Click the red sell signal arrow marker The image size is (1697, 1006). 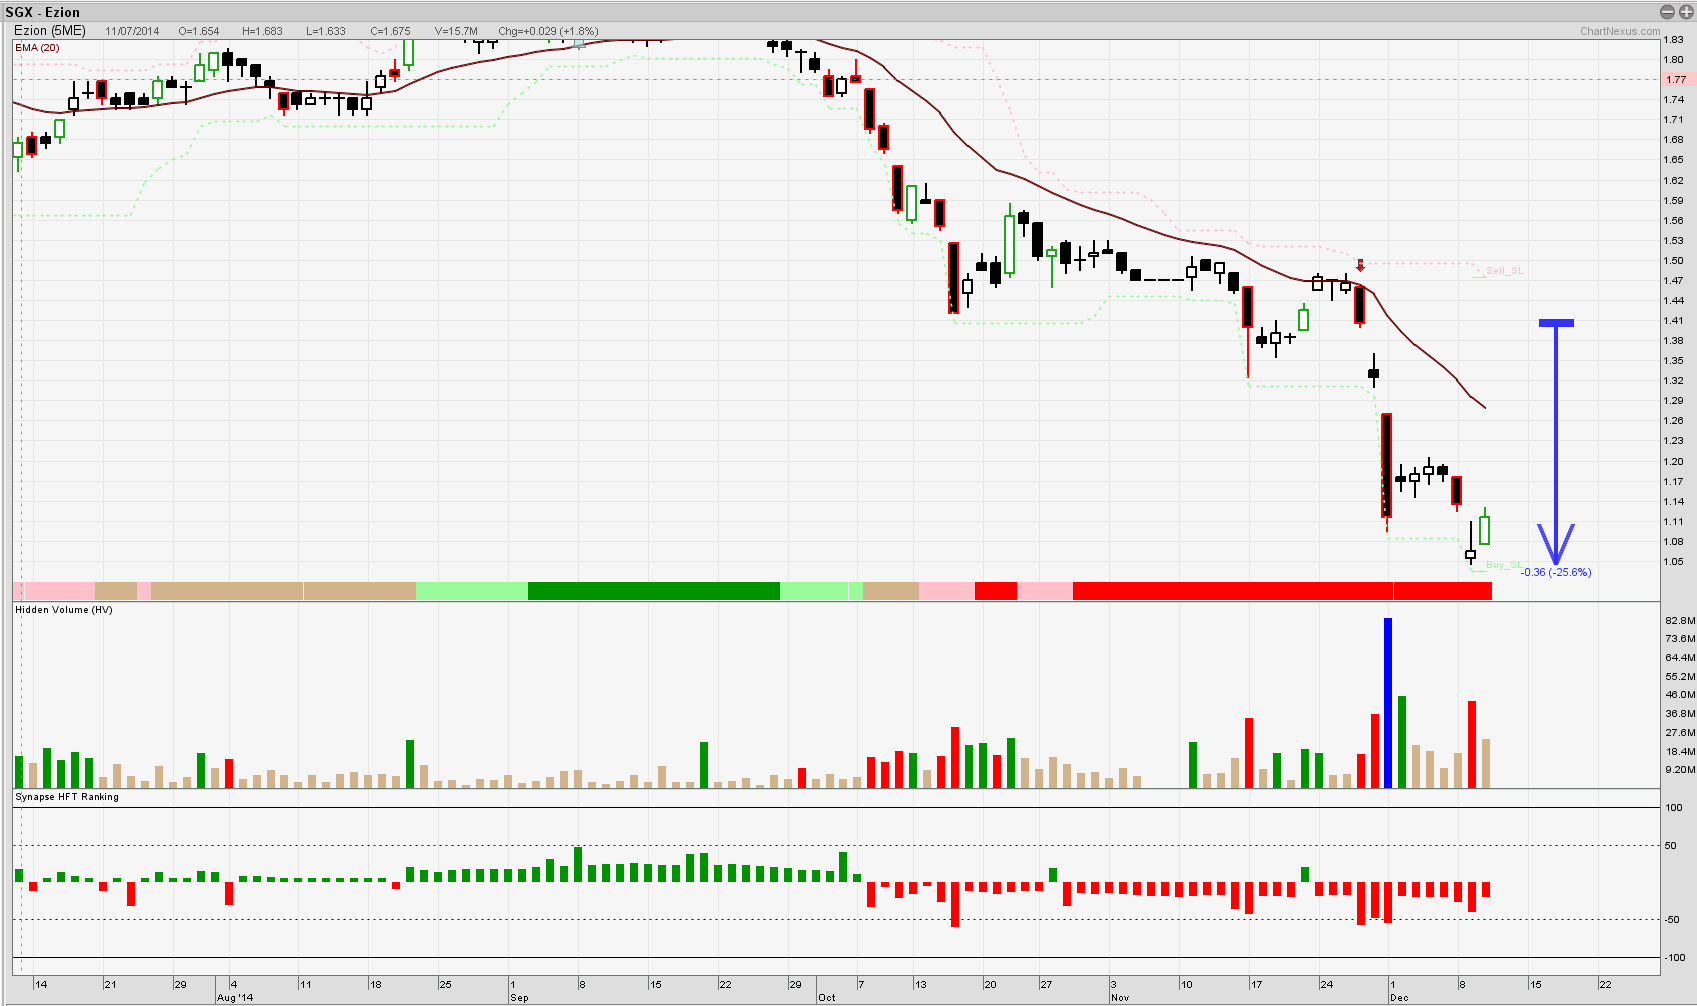(x=1360, y=266)
